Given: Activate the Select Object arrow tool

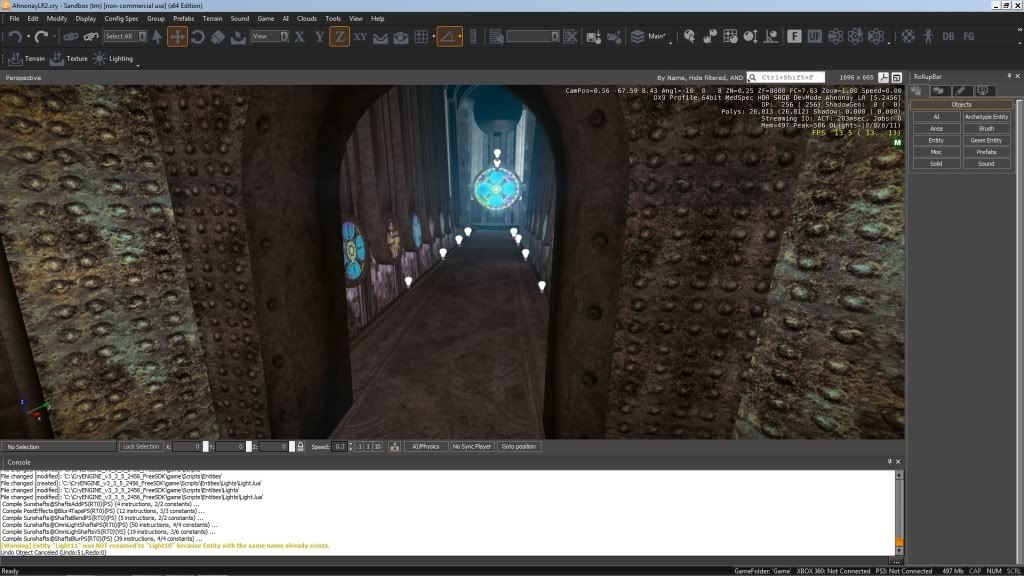Looking at the screenshot, I should 157,37.
